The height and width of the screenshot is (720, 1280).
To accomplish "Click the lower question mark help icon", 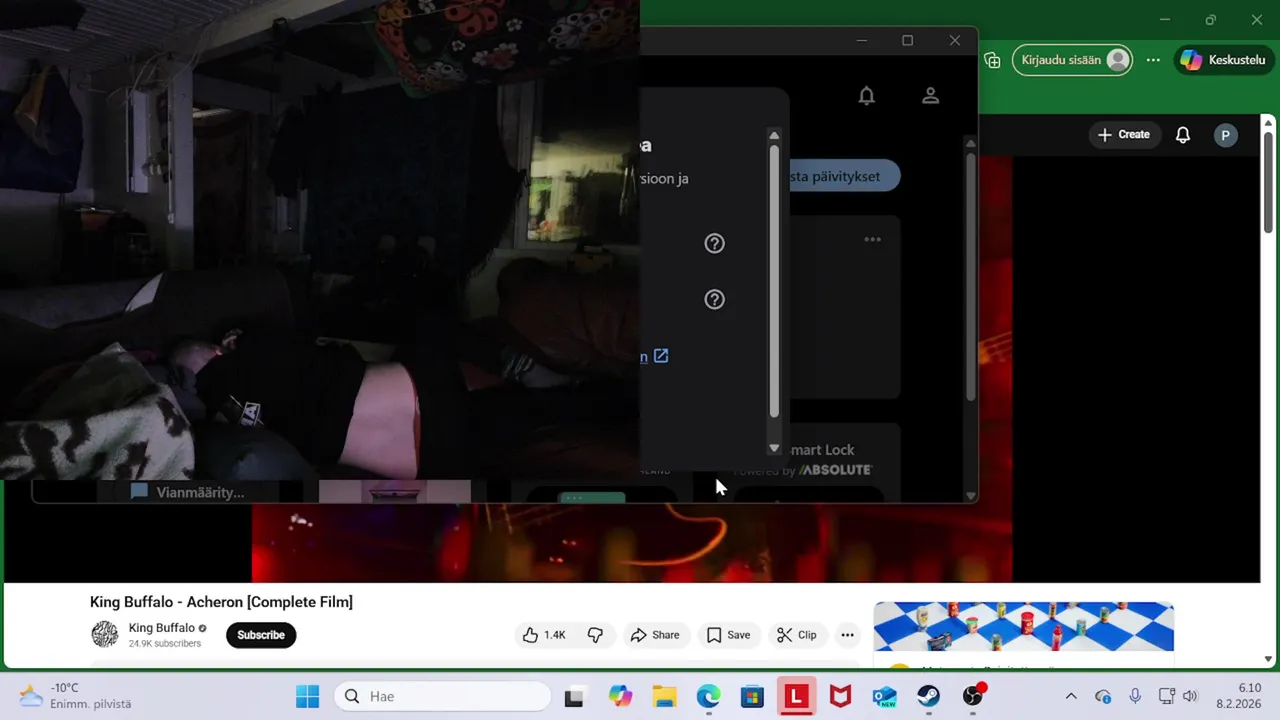I will tap(714, 299).
